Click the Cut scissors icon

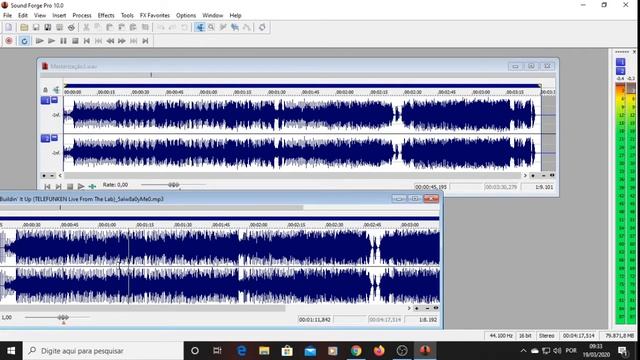86,27
